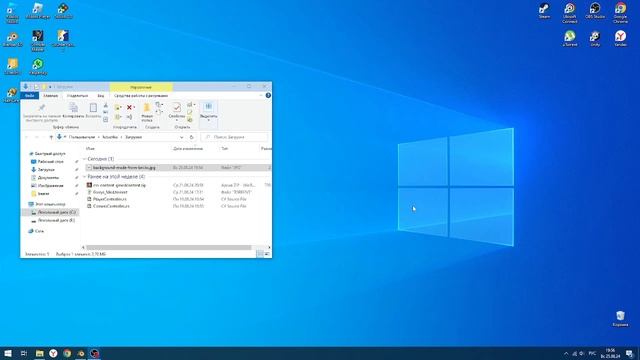
Task: Select Загрузки in the navigation pane
Action: 46,169
